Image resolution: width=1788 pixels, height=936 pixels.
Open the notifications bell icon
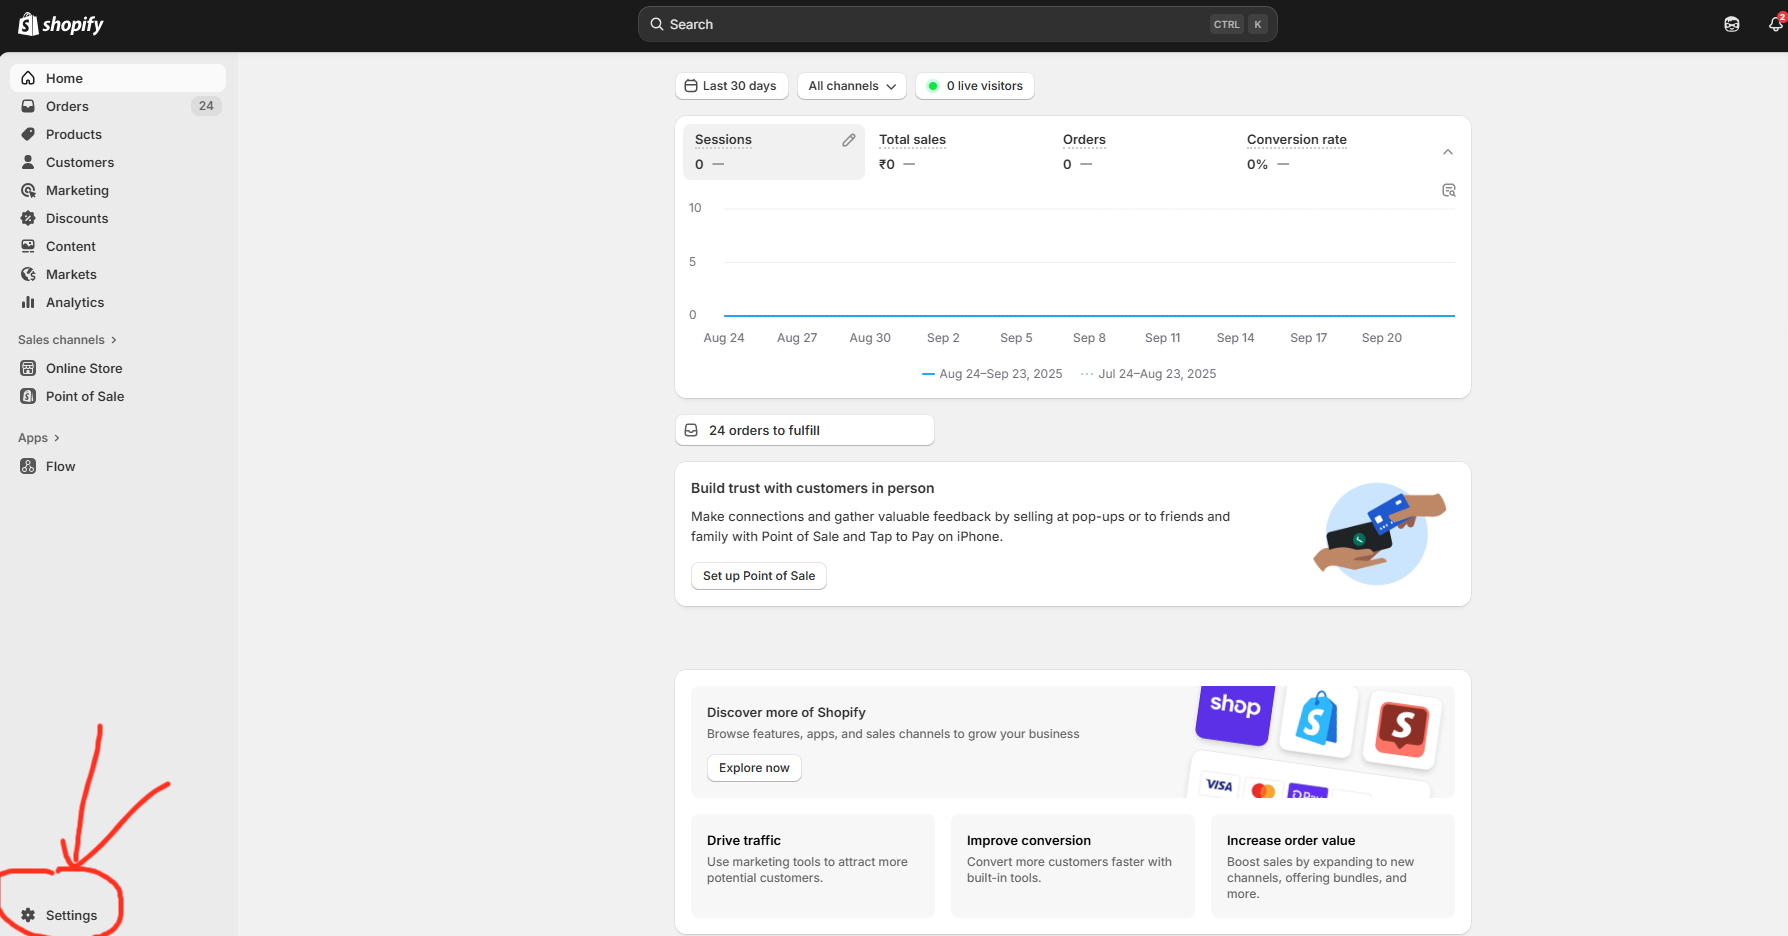(x=1775, y=24)
